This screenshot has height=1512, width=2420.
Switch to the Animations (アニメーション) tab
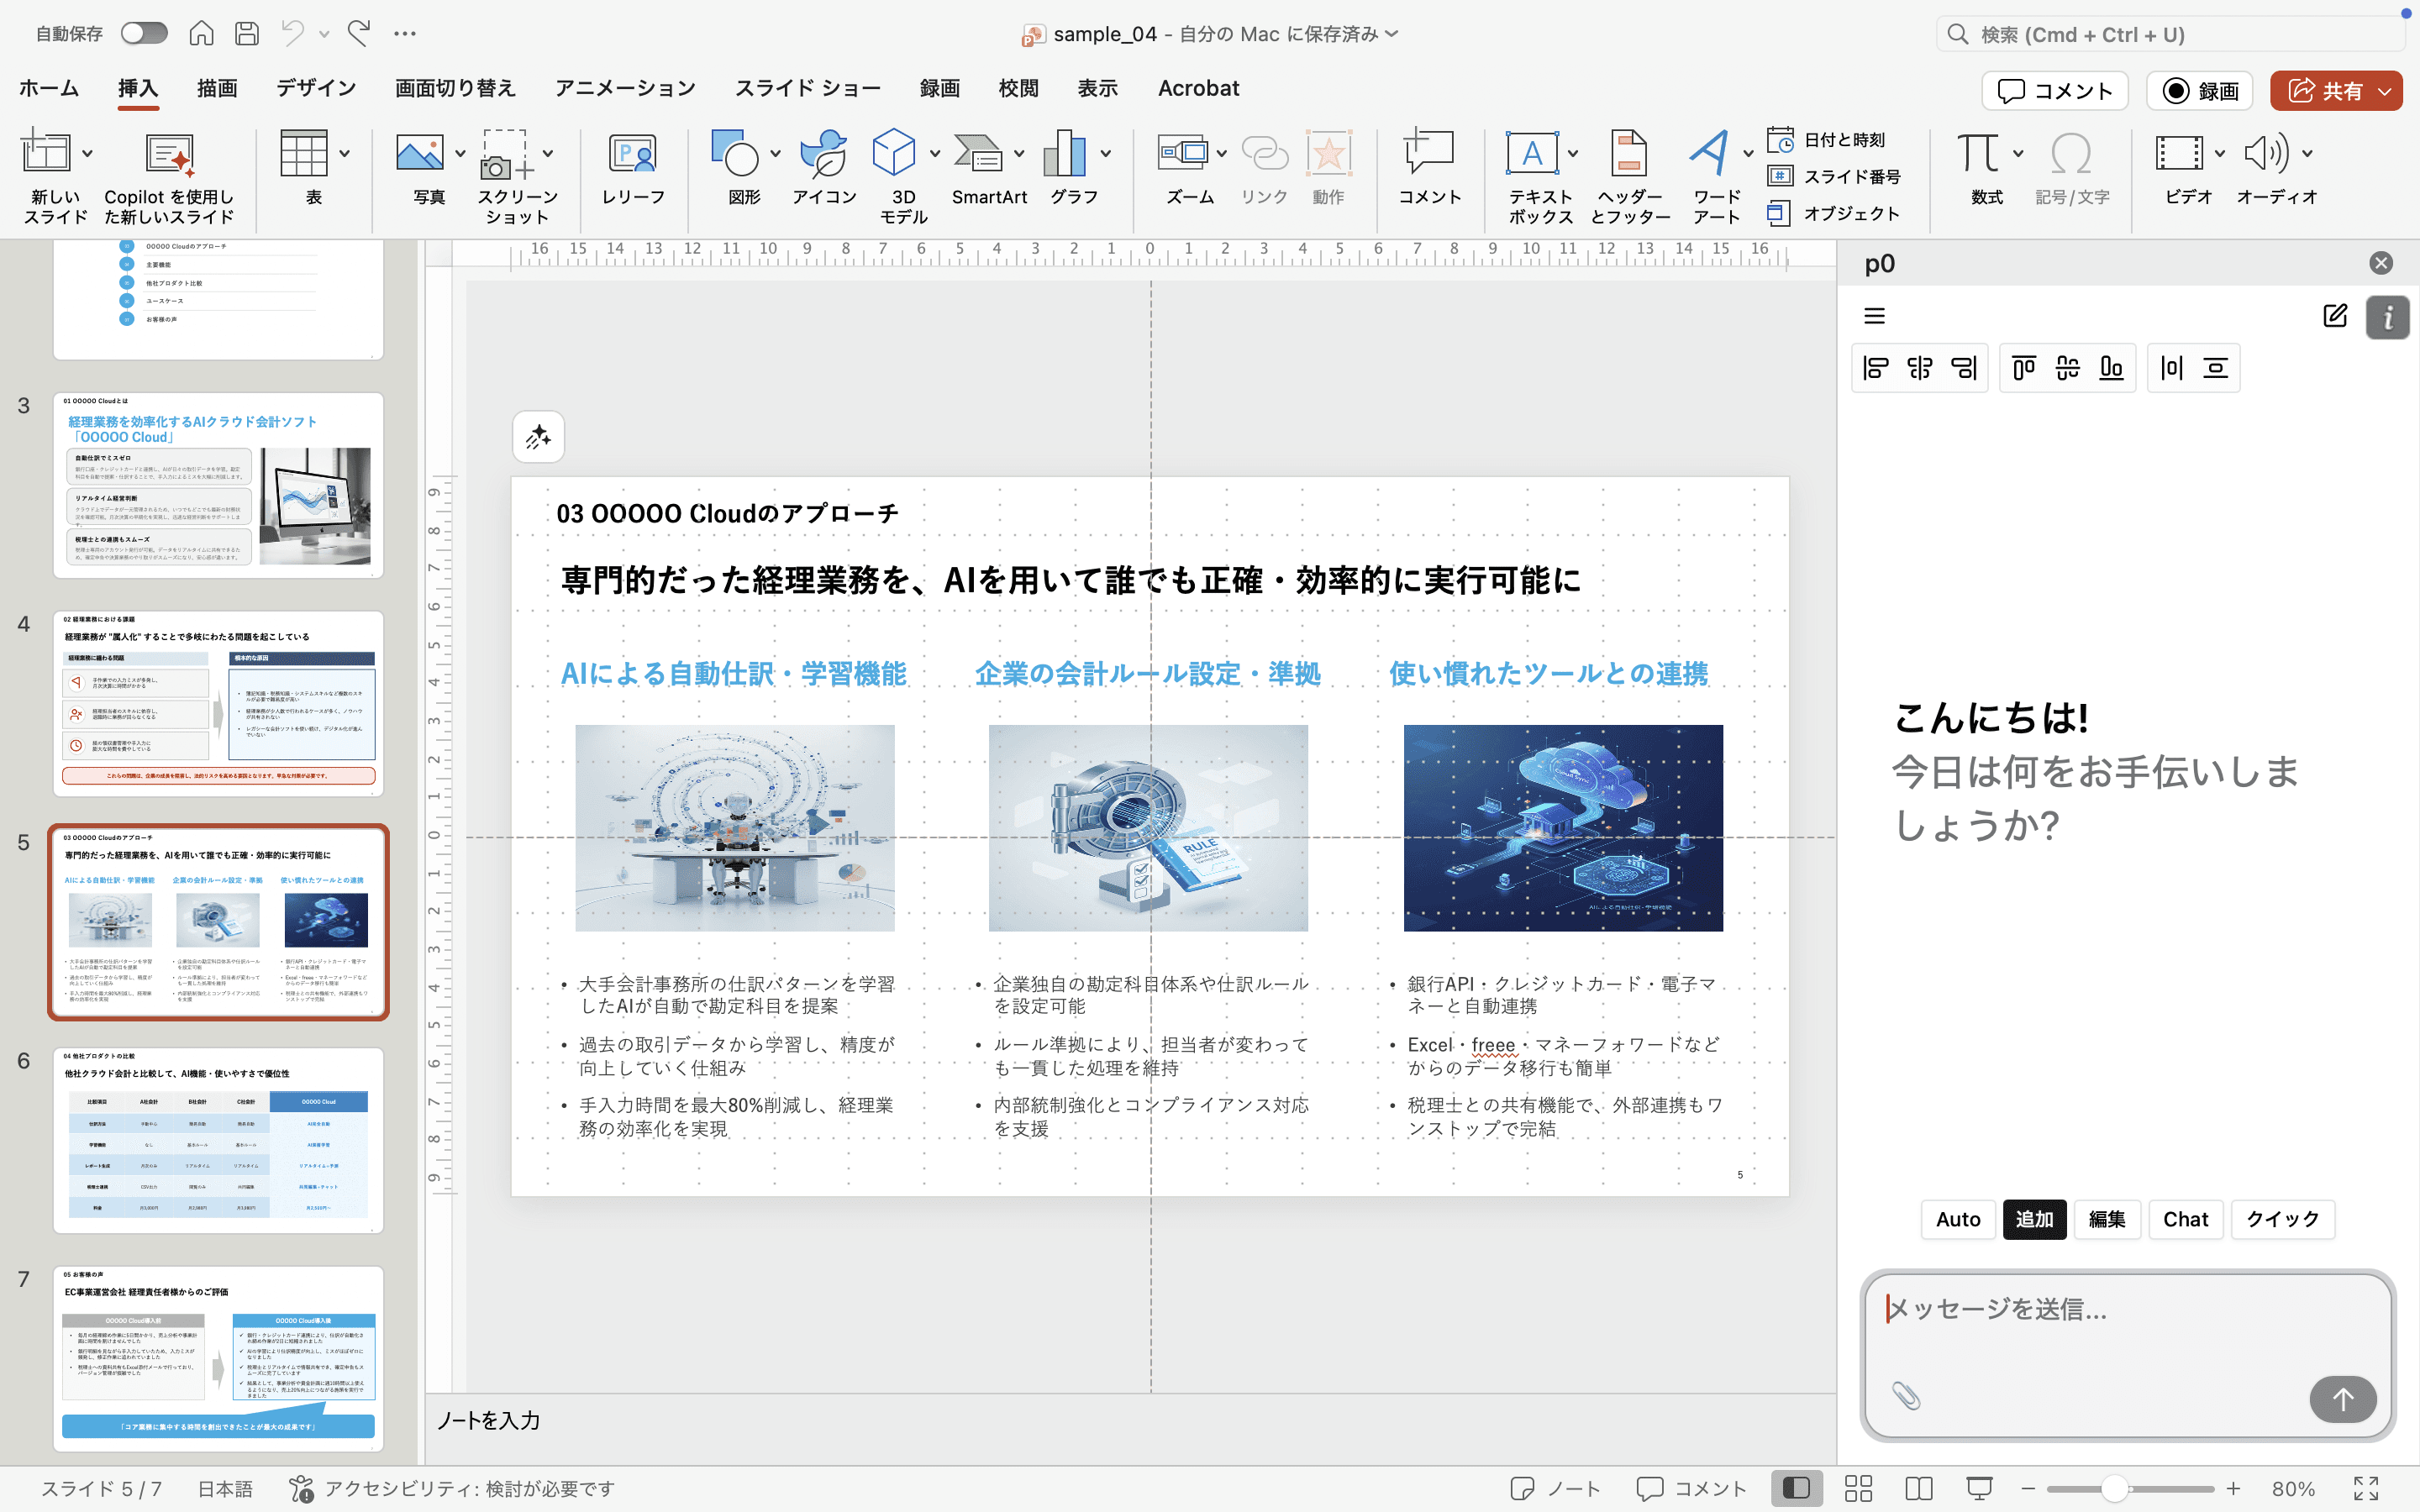coord(625,88)
